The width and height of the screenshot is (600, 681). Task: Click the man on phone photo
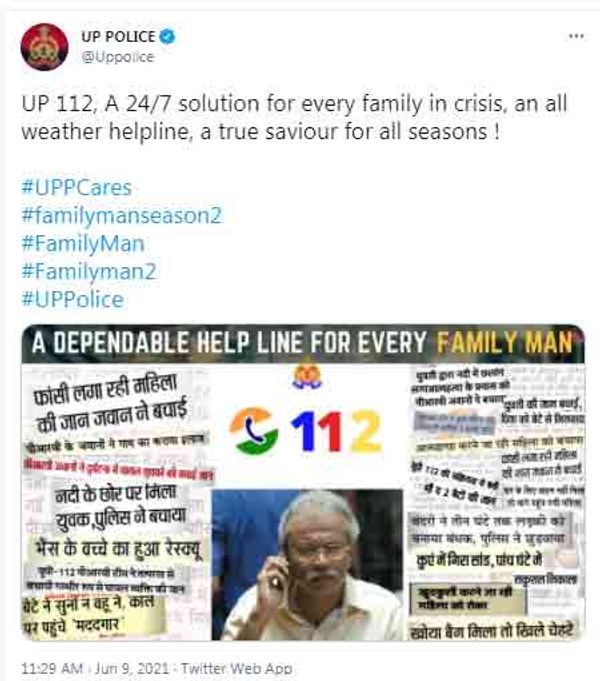[307, 564]
